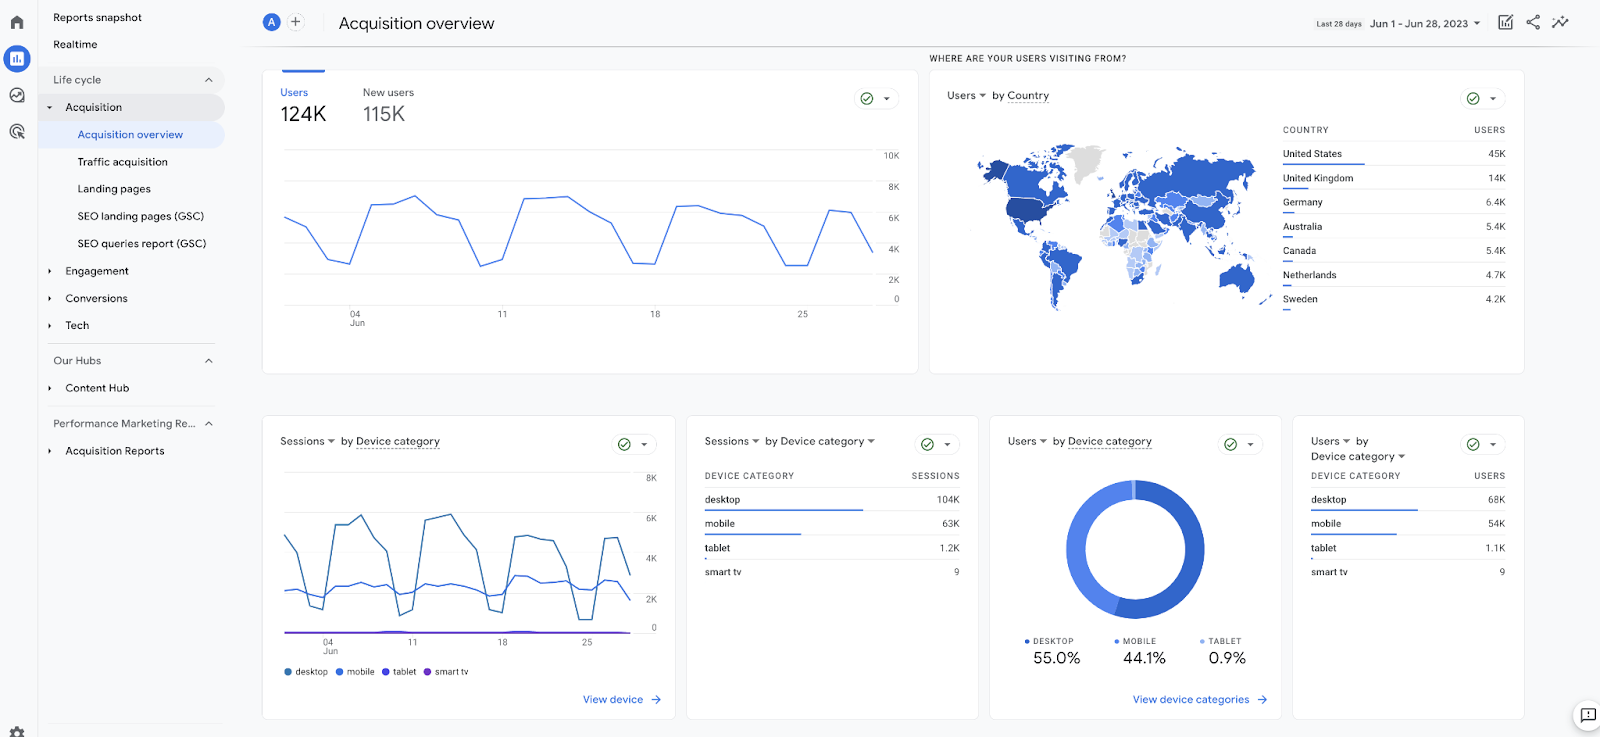
Task: Open the feedback icon at bottom right
Action: pos(1588,715)
